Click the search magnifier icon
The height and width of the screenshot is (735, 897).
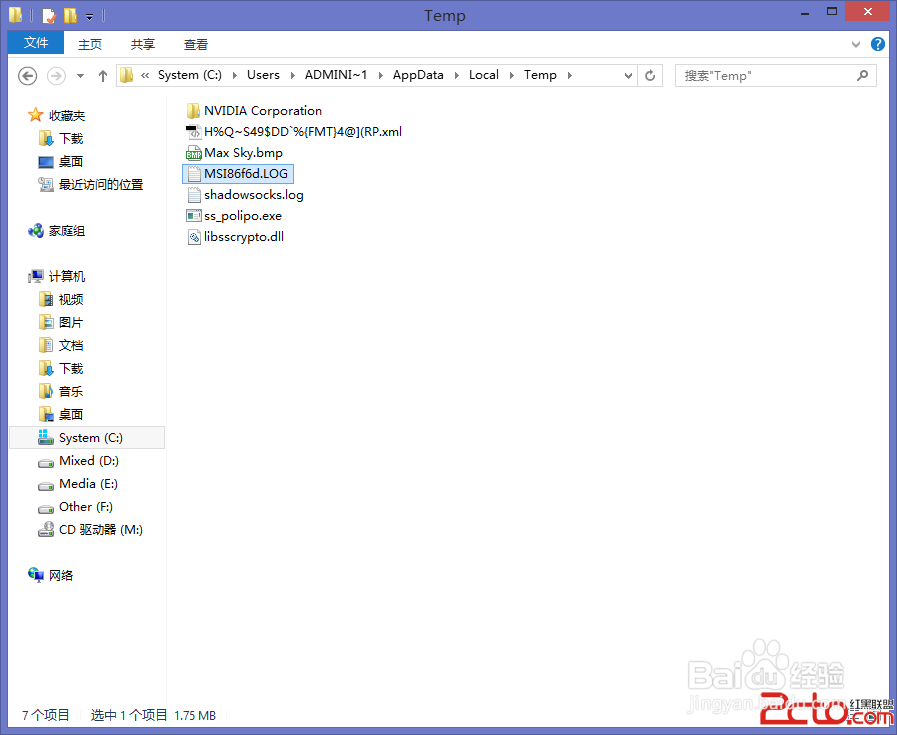point(862,76)
